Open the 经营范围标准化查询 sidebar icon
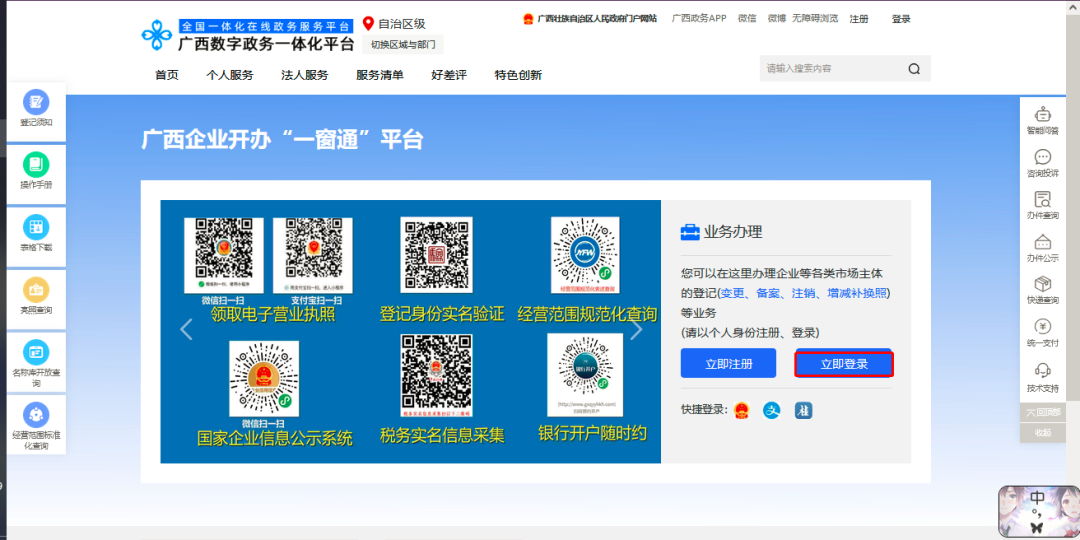 pyautogui.click(x=36, y=415)
